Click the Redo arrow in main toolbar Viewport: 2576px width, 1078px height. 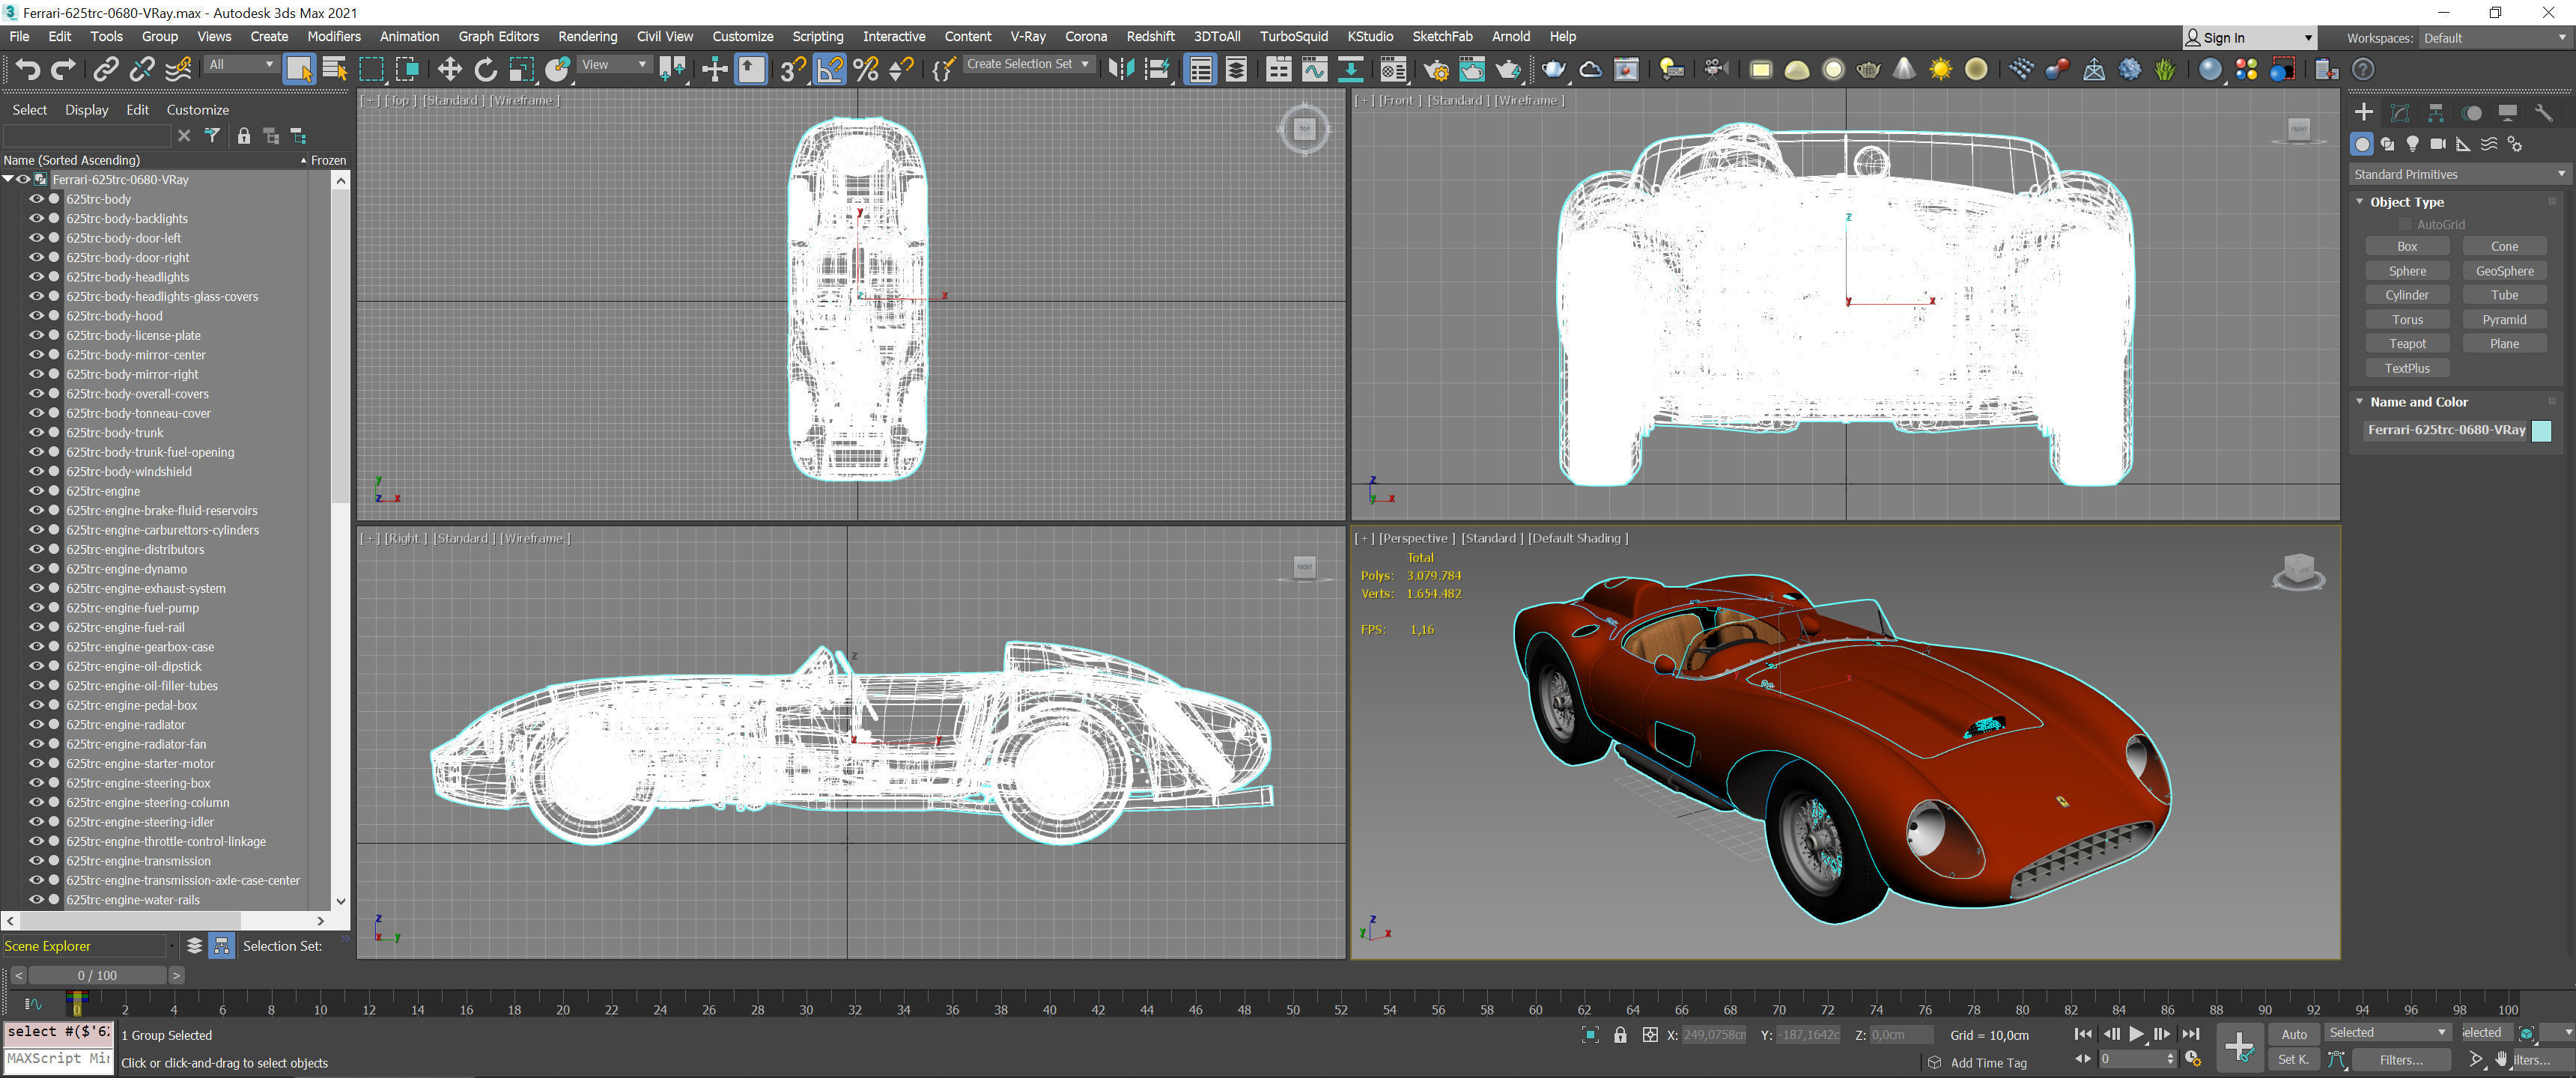pos(64,69)
